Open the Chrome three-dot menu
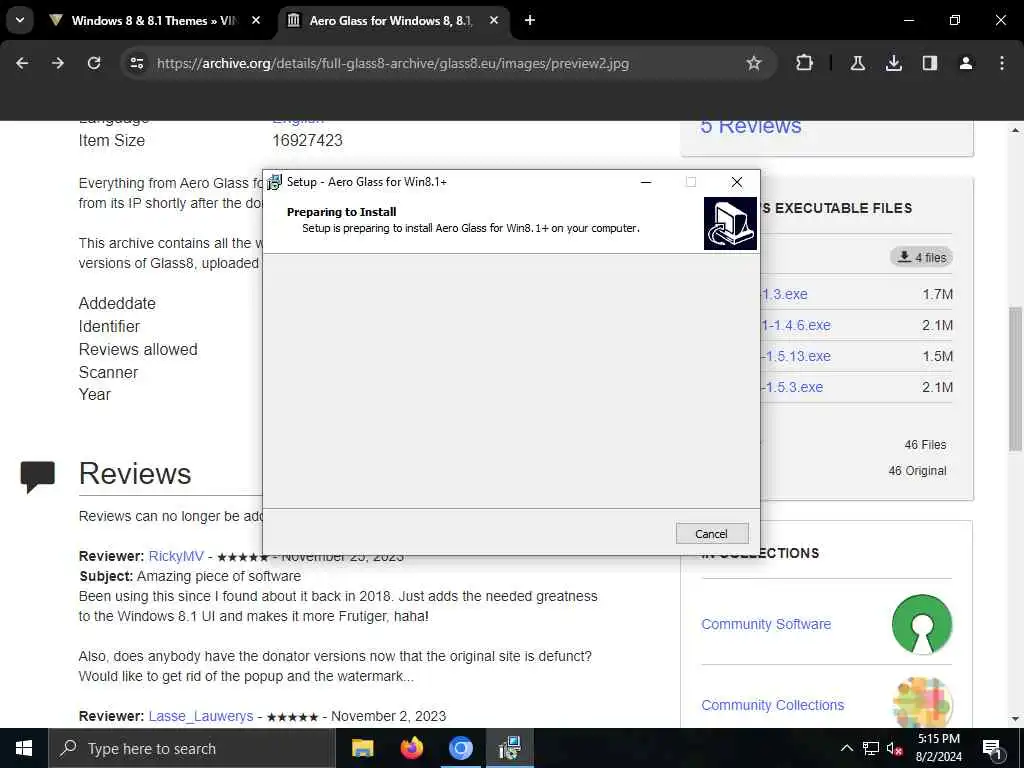The image size is (1024, 768). (x=1002, y=63)
